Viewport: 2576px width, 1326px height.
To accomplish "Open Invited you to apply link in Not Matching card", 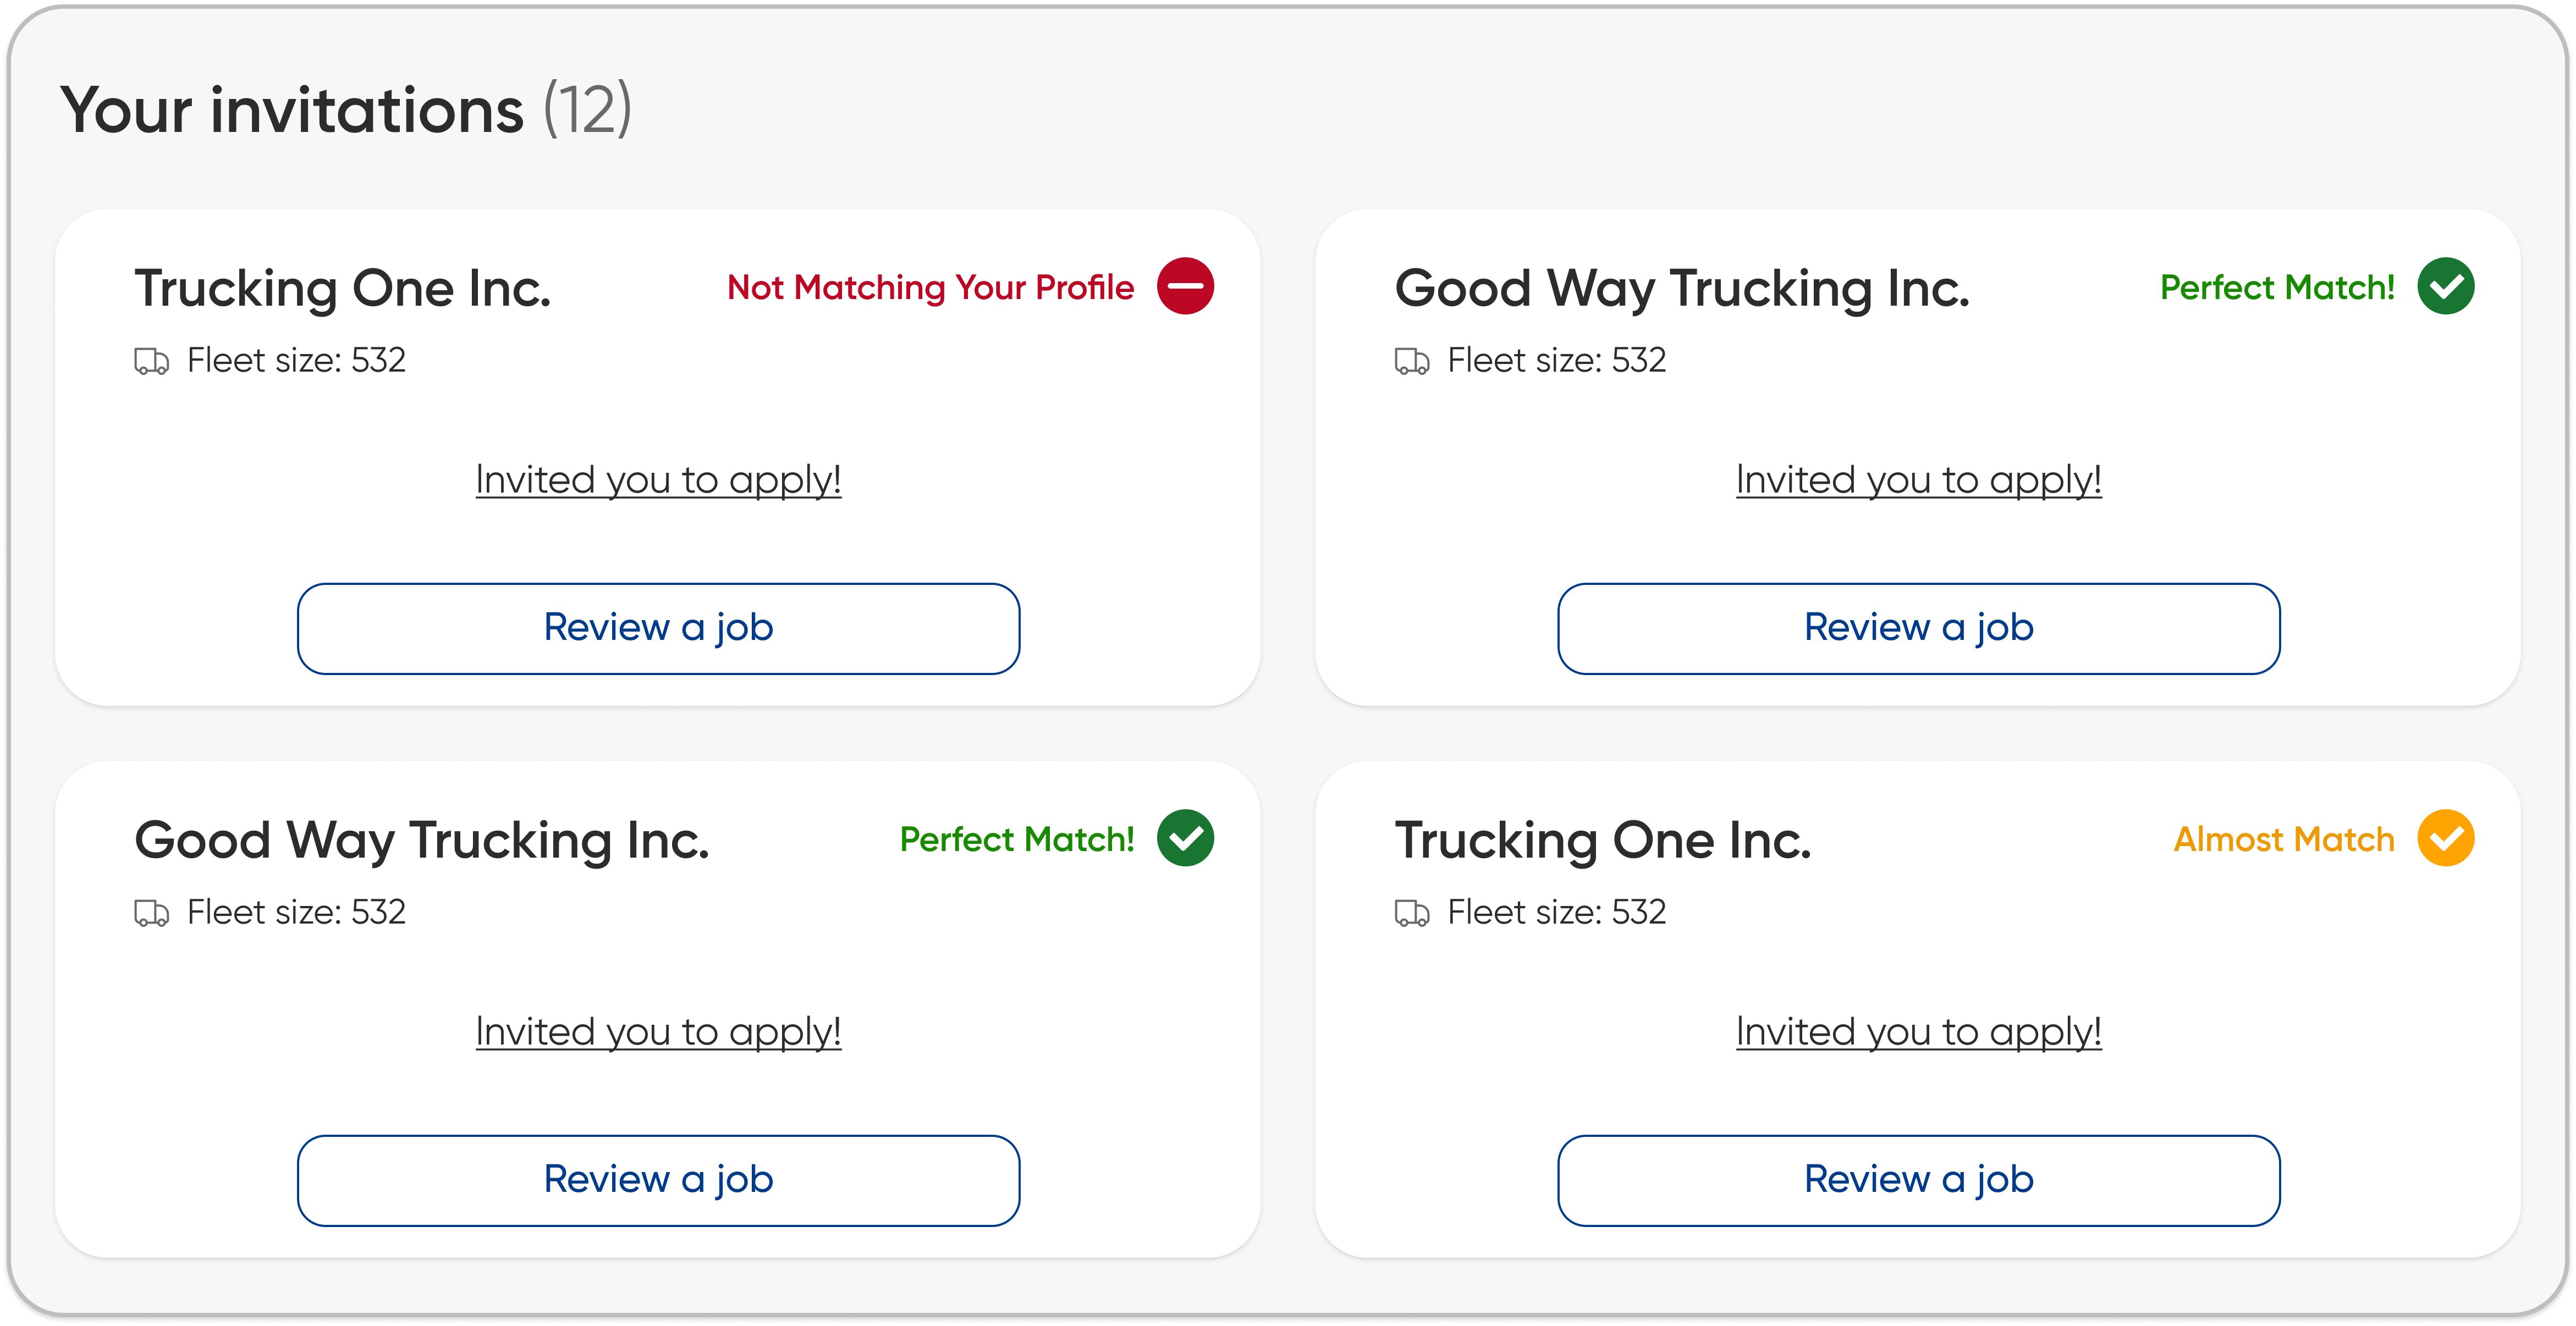I will point(658,480).
